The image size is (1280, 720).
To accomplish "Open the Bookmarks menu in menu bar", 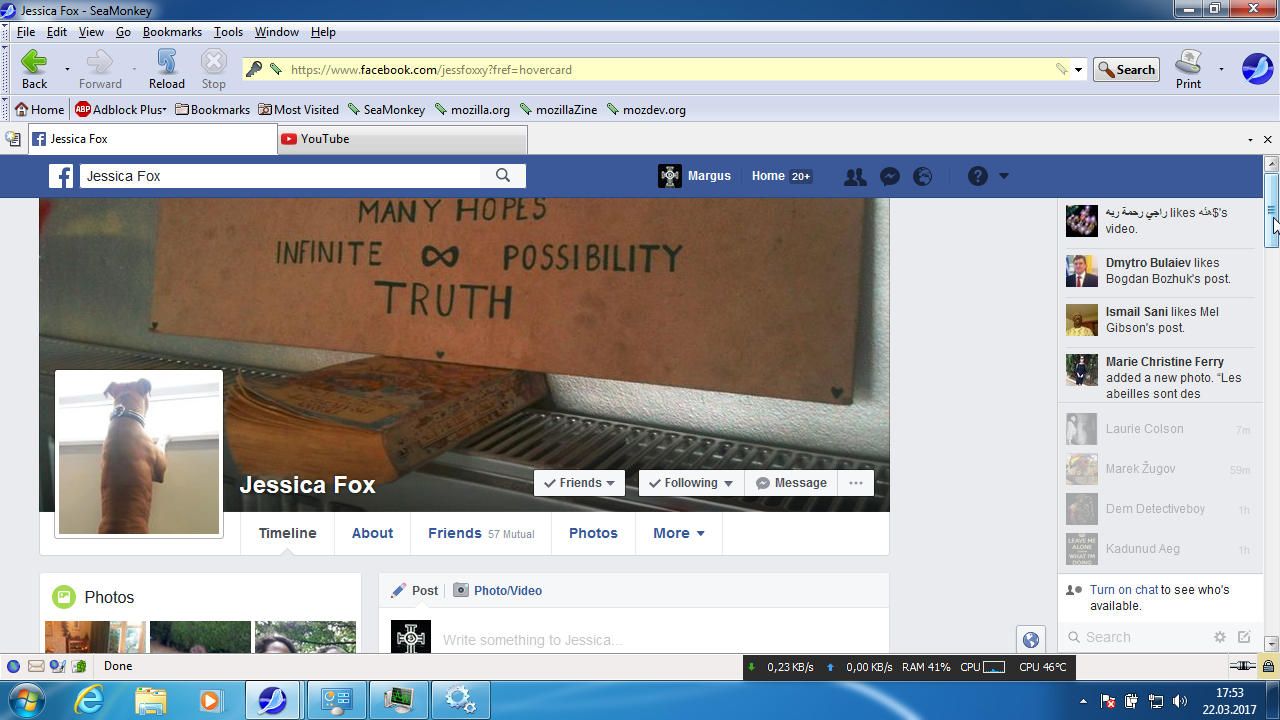I will (x=172, y=32).
